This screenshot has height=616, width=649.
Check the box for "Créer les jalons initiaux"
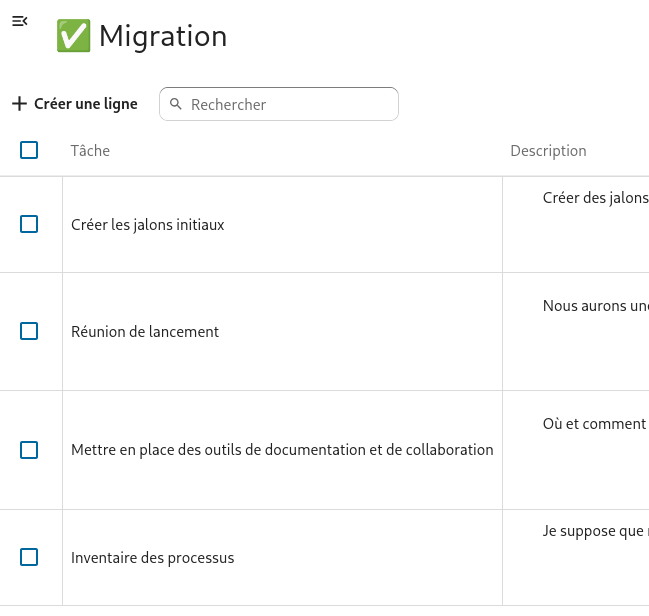29,224
